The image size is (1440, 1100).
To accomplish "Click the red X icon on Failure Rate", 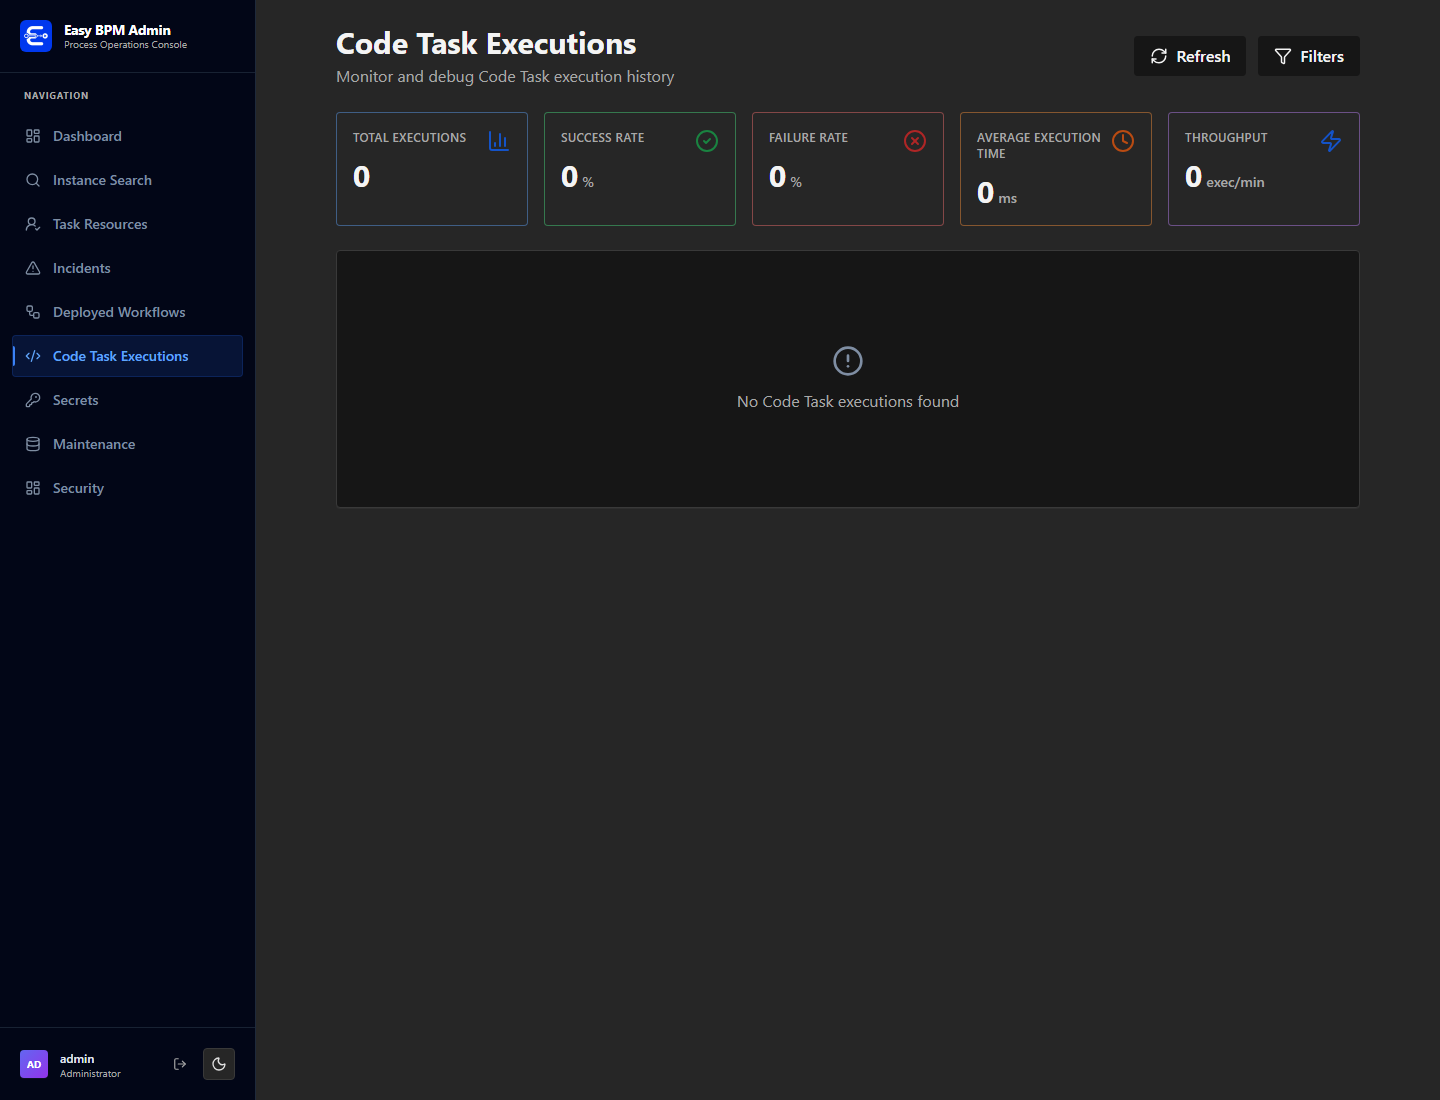I will pos(915,141).
